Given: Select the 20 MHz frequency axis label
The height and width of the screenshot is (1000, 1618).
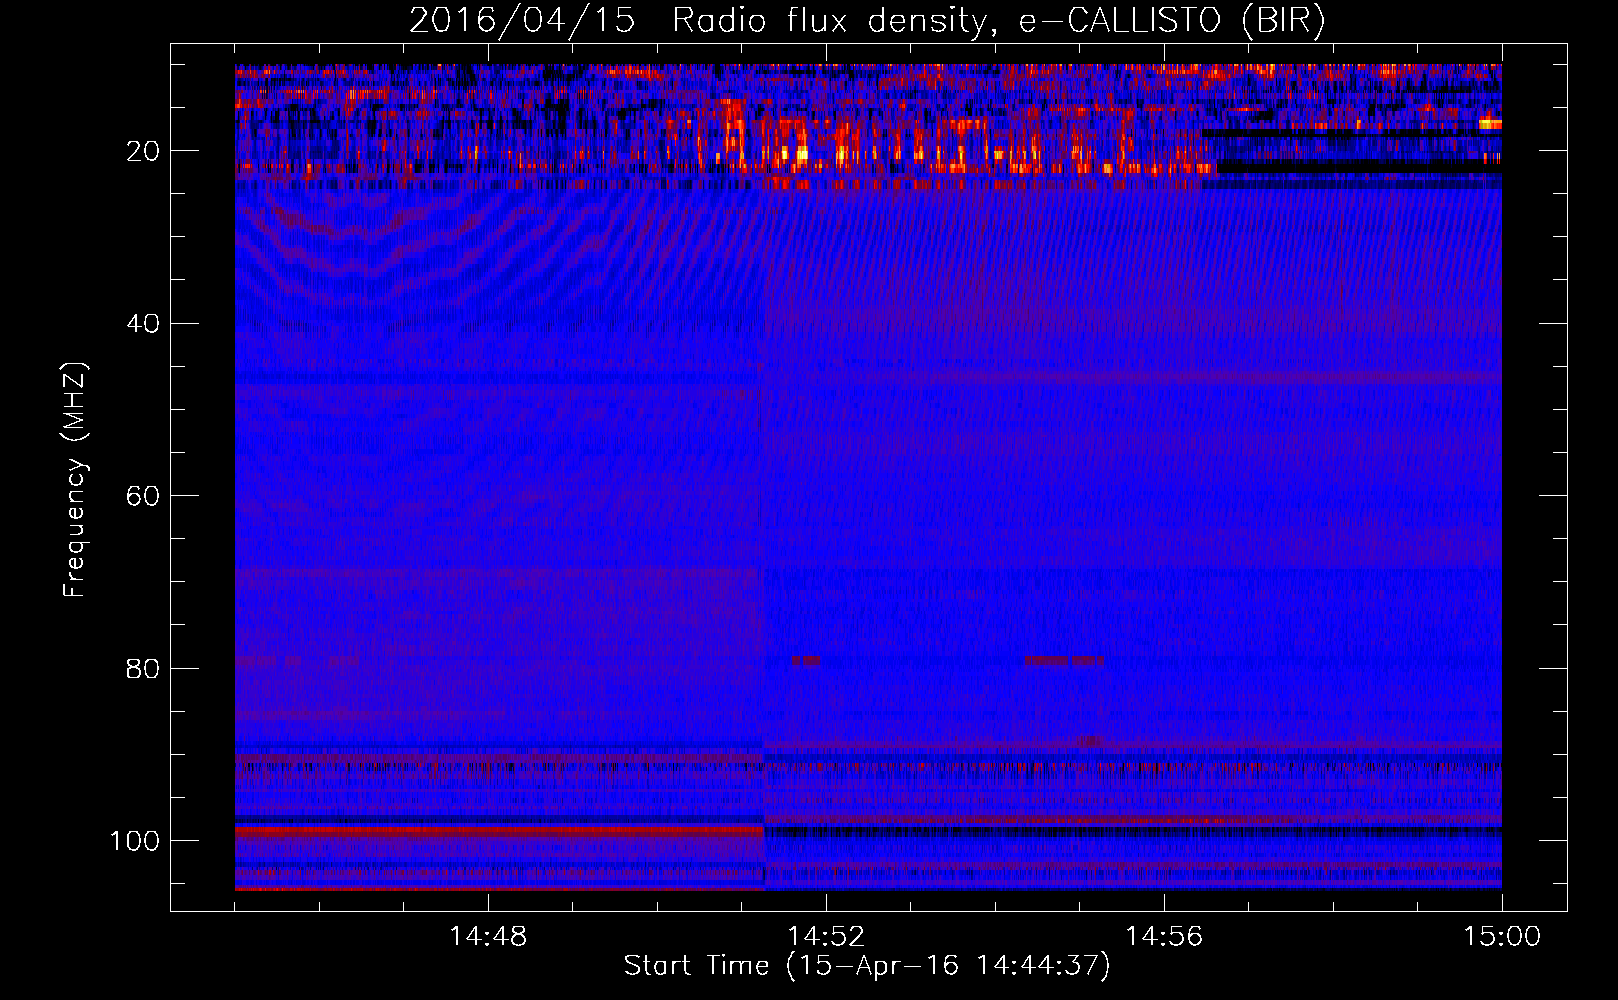Looking at the screenshot, I should (143, 151).
